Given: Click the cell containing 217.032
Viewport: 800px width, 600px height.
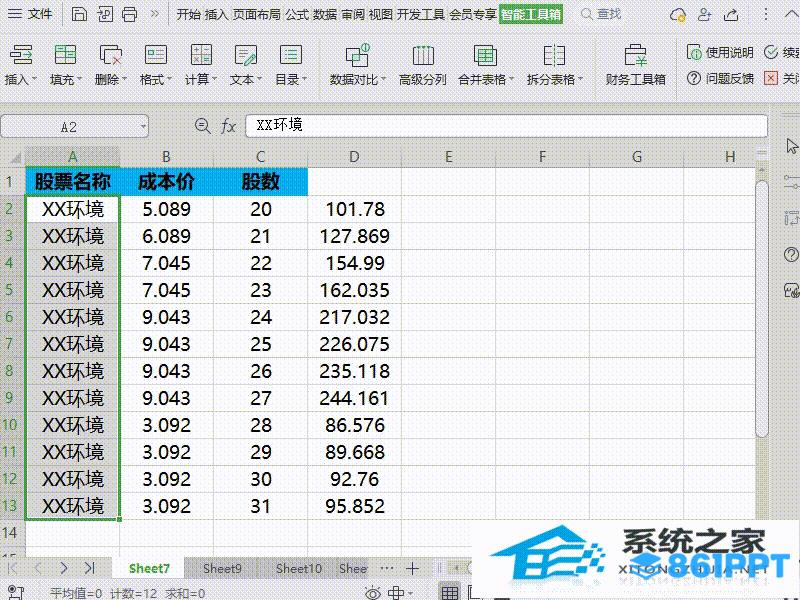Looking at the screenshot, I should (354, 317).
